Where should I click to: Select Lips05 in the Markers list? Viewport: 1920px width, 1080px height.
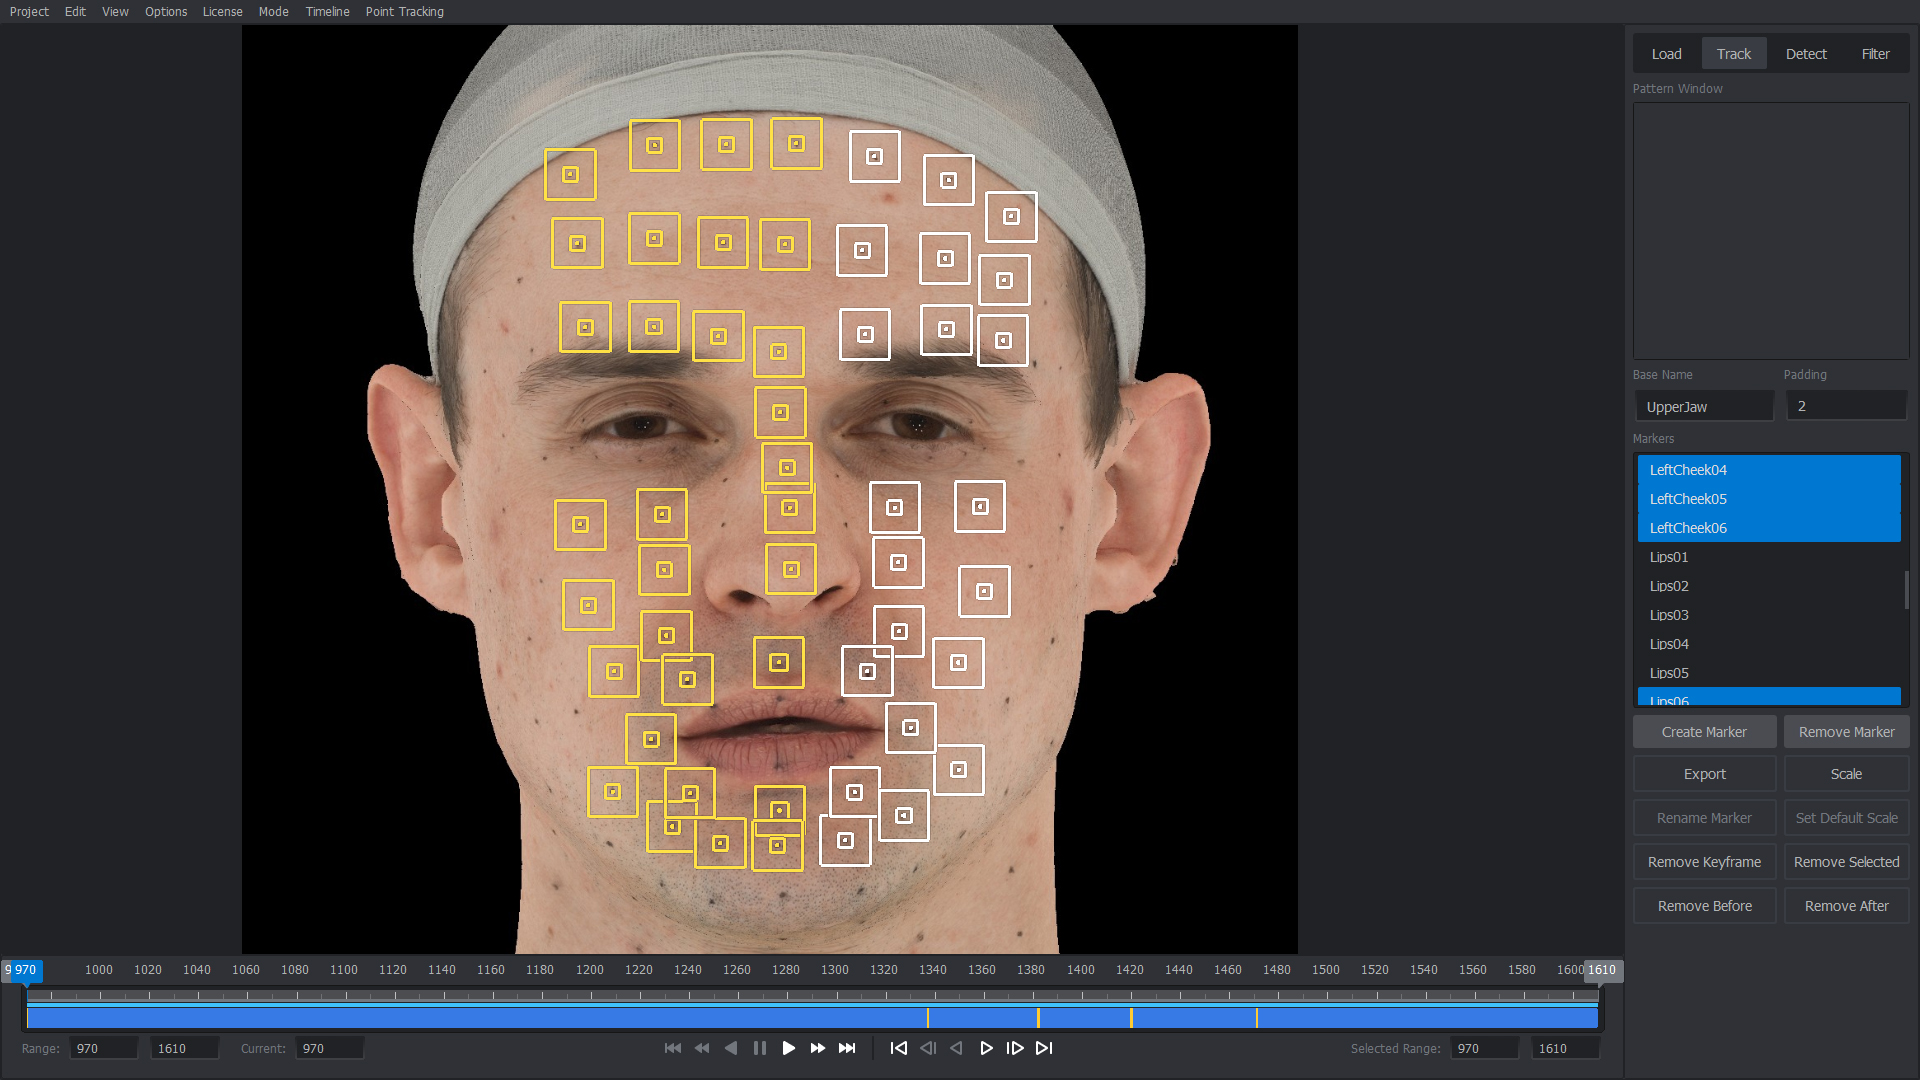1768,673
